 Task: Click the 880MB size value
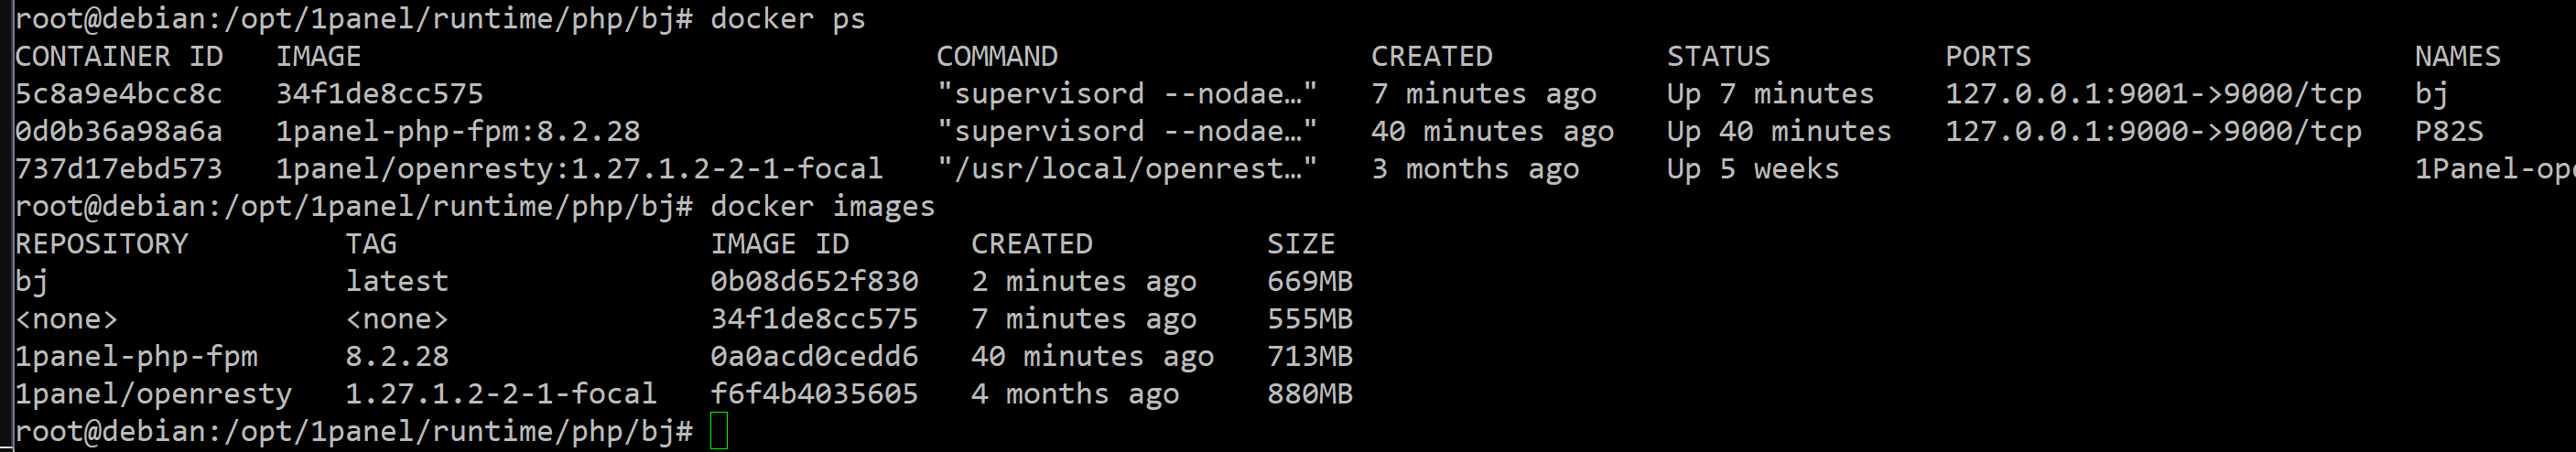1309,394
